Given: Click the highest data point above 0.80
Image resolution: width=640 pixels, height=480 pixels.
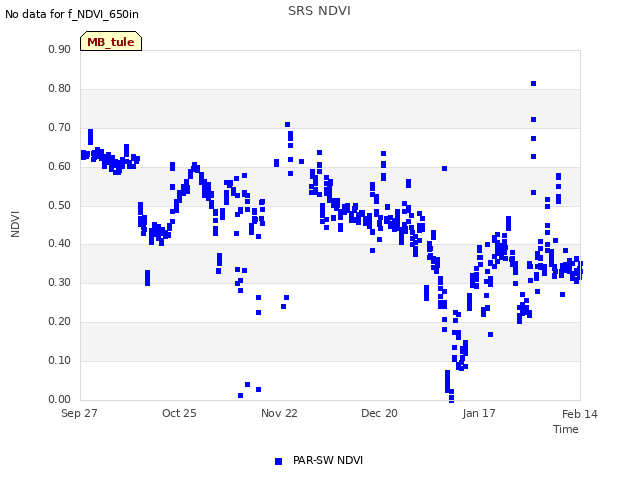Looking at the screenshot, I should tap(533, 84).
